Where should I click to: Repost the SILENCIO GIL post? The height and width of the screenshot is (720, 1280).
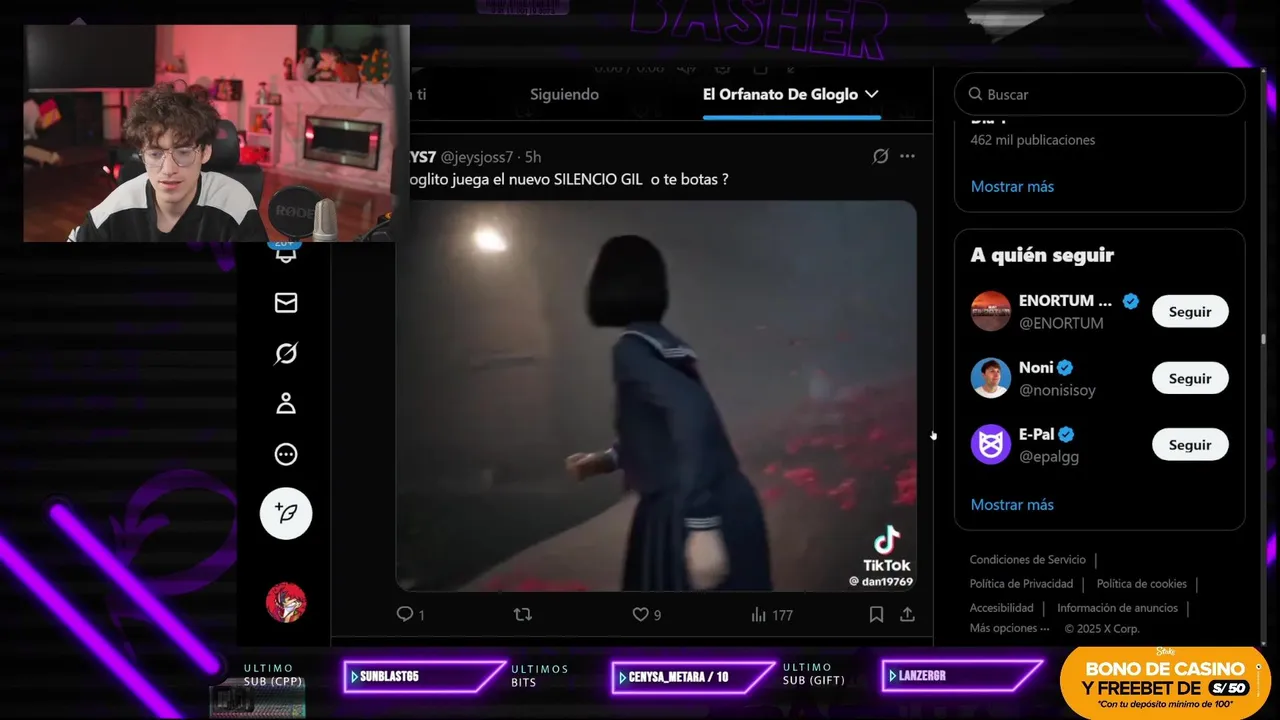pos(522,615)
